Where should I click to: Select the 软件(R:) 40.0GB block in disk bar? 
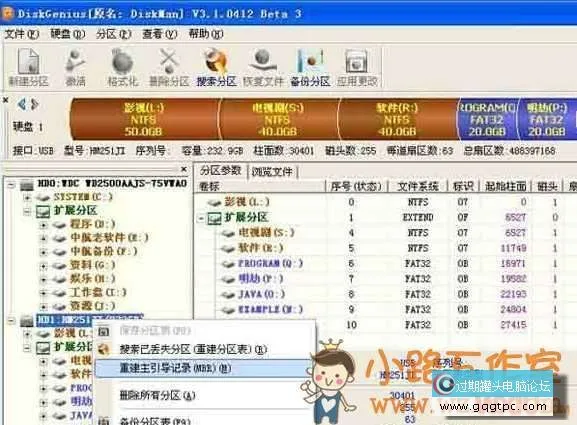397,119
